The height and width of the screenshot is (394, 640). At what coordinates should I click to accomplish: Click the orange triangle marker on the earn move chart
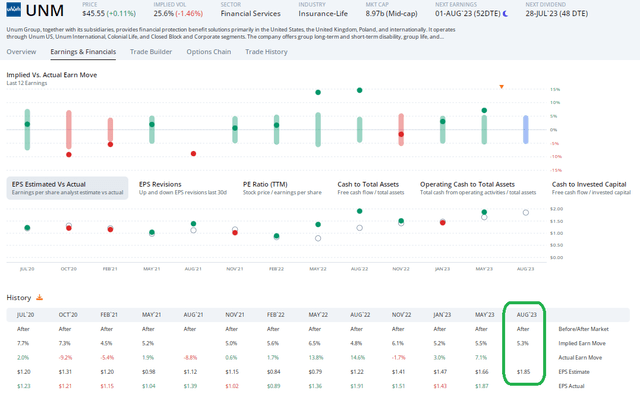(x=501, y=87)
